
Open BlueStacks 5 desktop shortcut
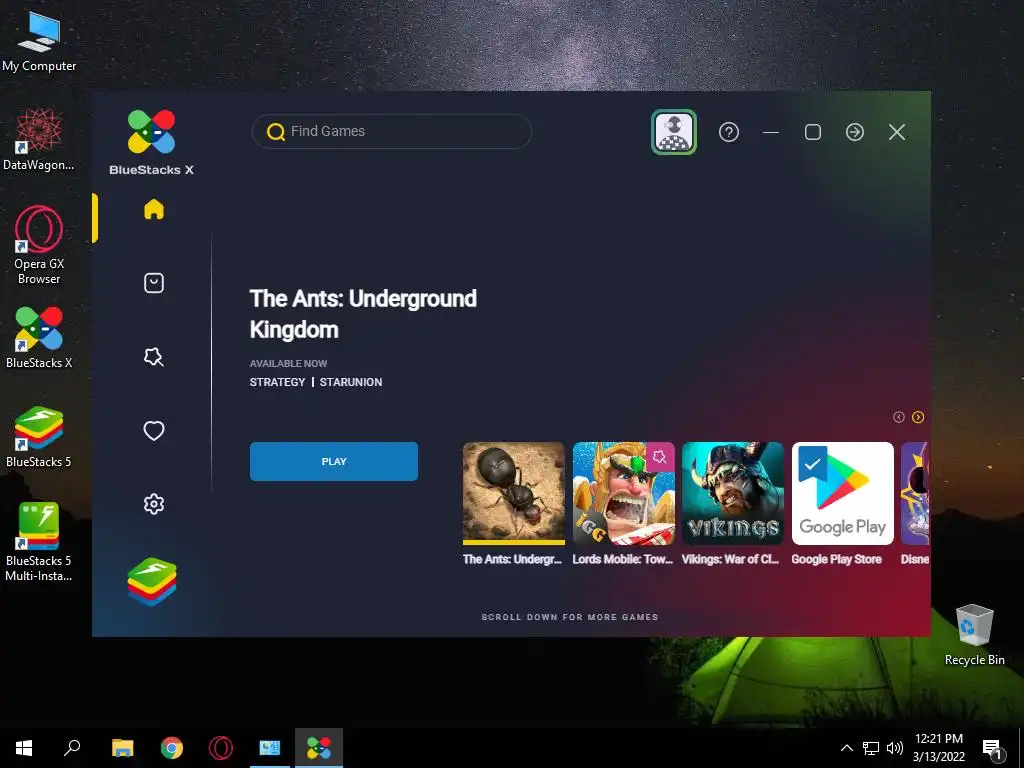pos(39,437)
